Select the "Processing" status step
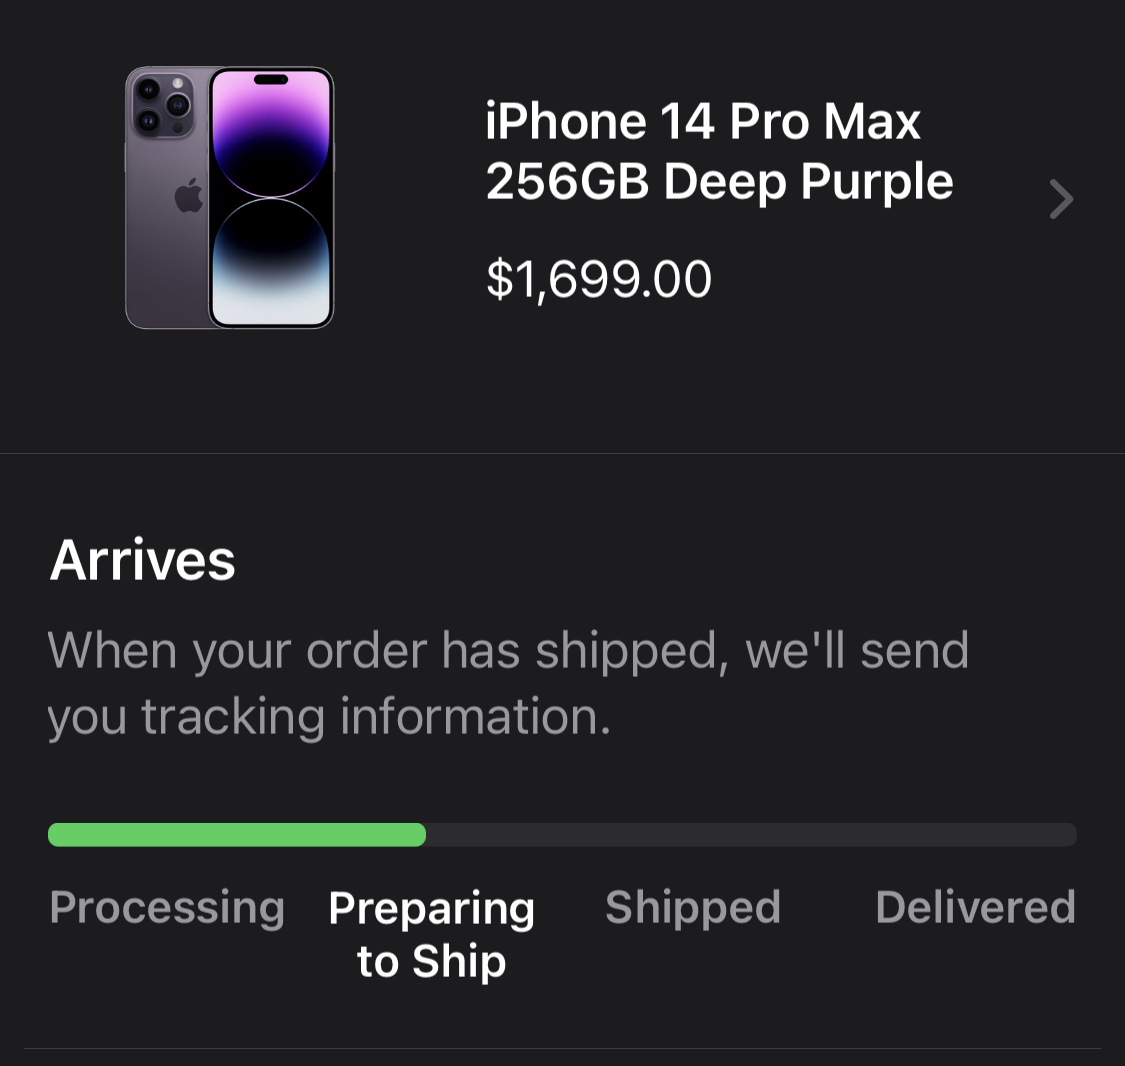 pos(167,907)
